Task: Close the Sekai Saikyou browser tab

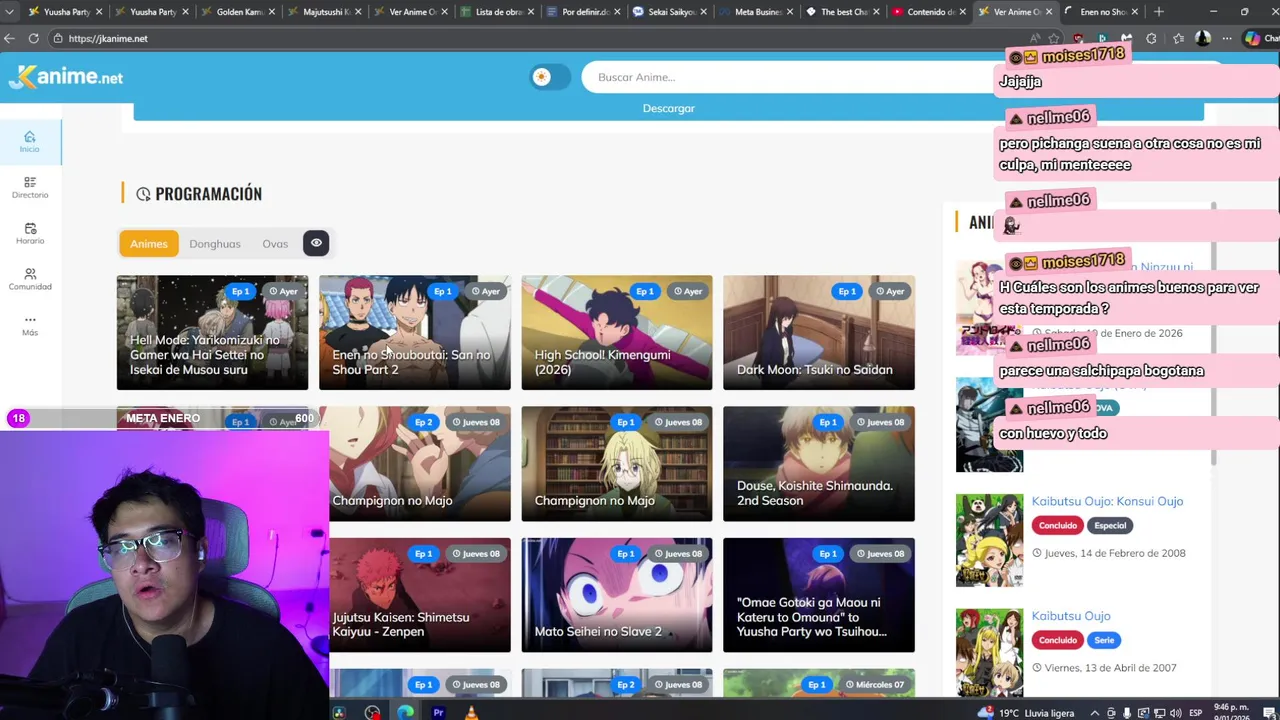Action: click(703, 12)
